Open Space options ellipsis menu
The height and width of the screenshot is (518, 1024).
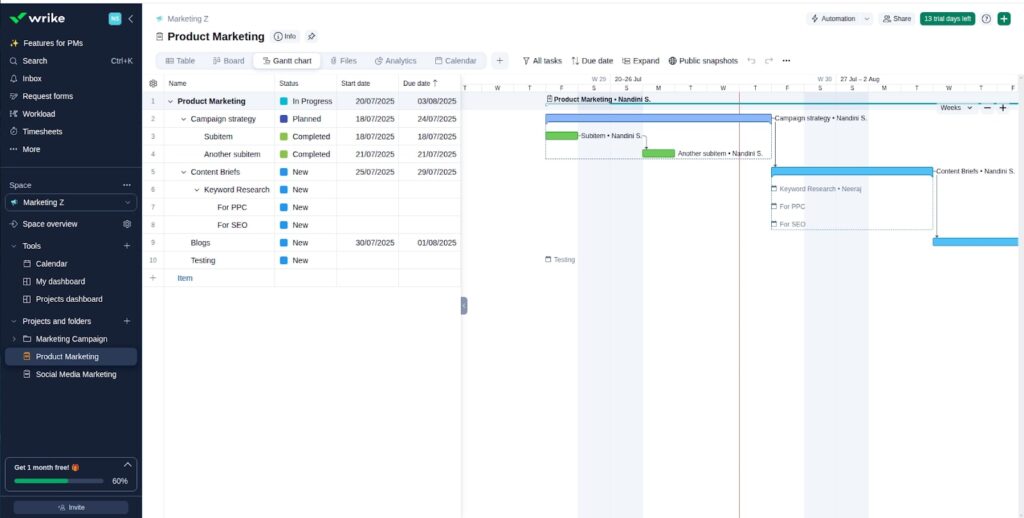point(127,186)
